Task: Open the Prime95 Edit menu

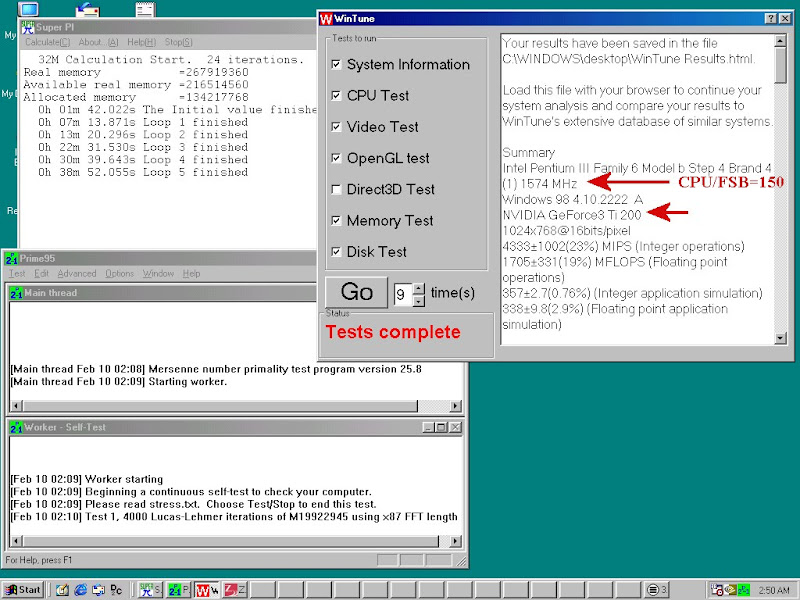Action: pos(41,273)
